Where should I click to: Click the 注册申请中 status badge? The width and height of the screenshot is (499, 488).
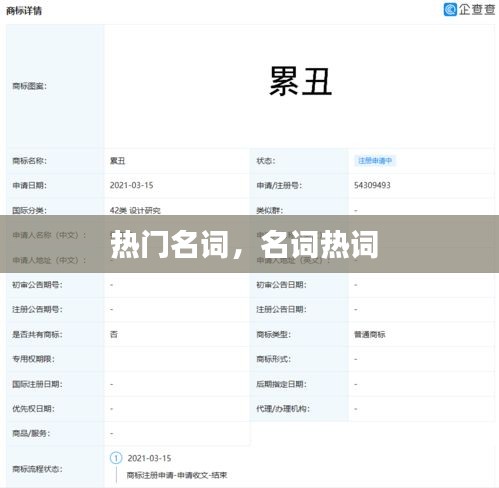pyautogui.click(x=375, y=161)
